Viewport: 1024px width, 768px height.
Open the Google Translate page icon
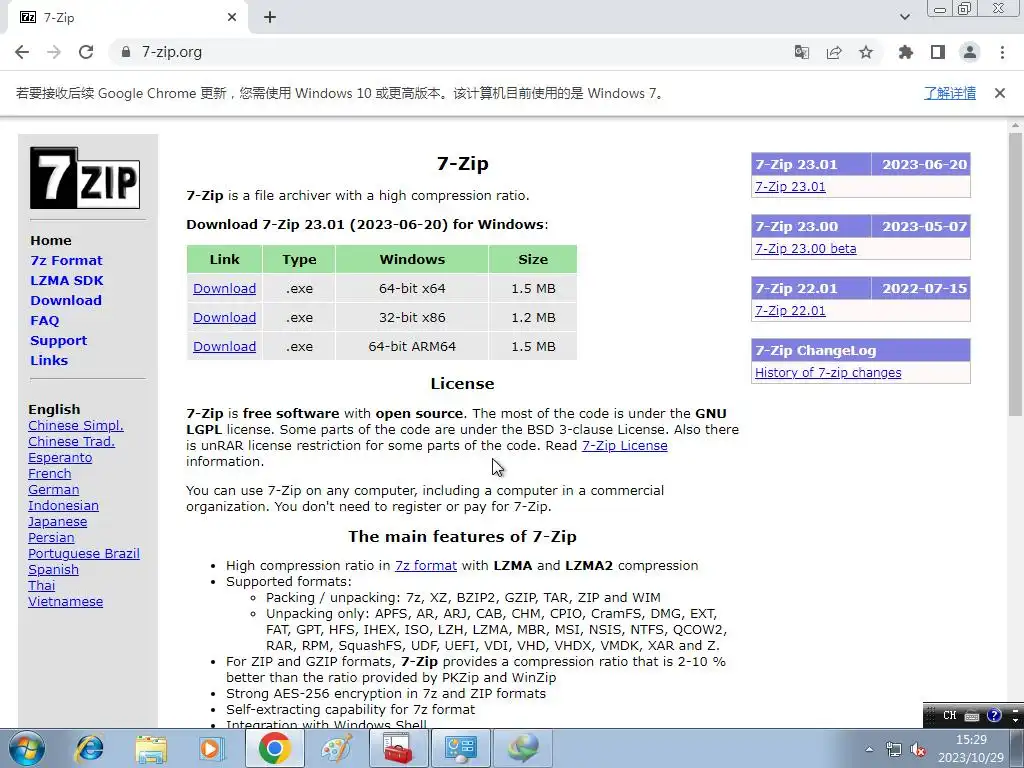(x=802, y=52)
